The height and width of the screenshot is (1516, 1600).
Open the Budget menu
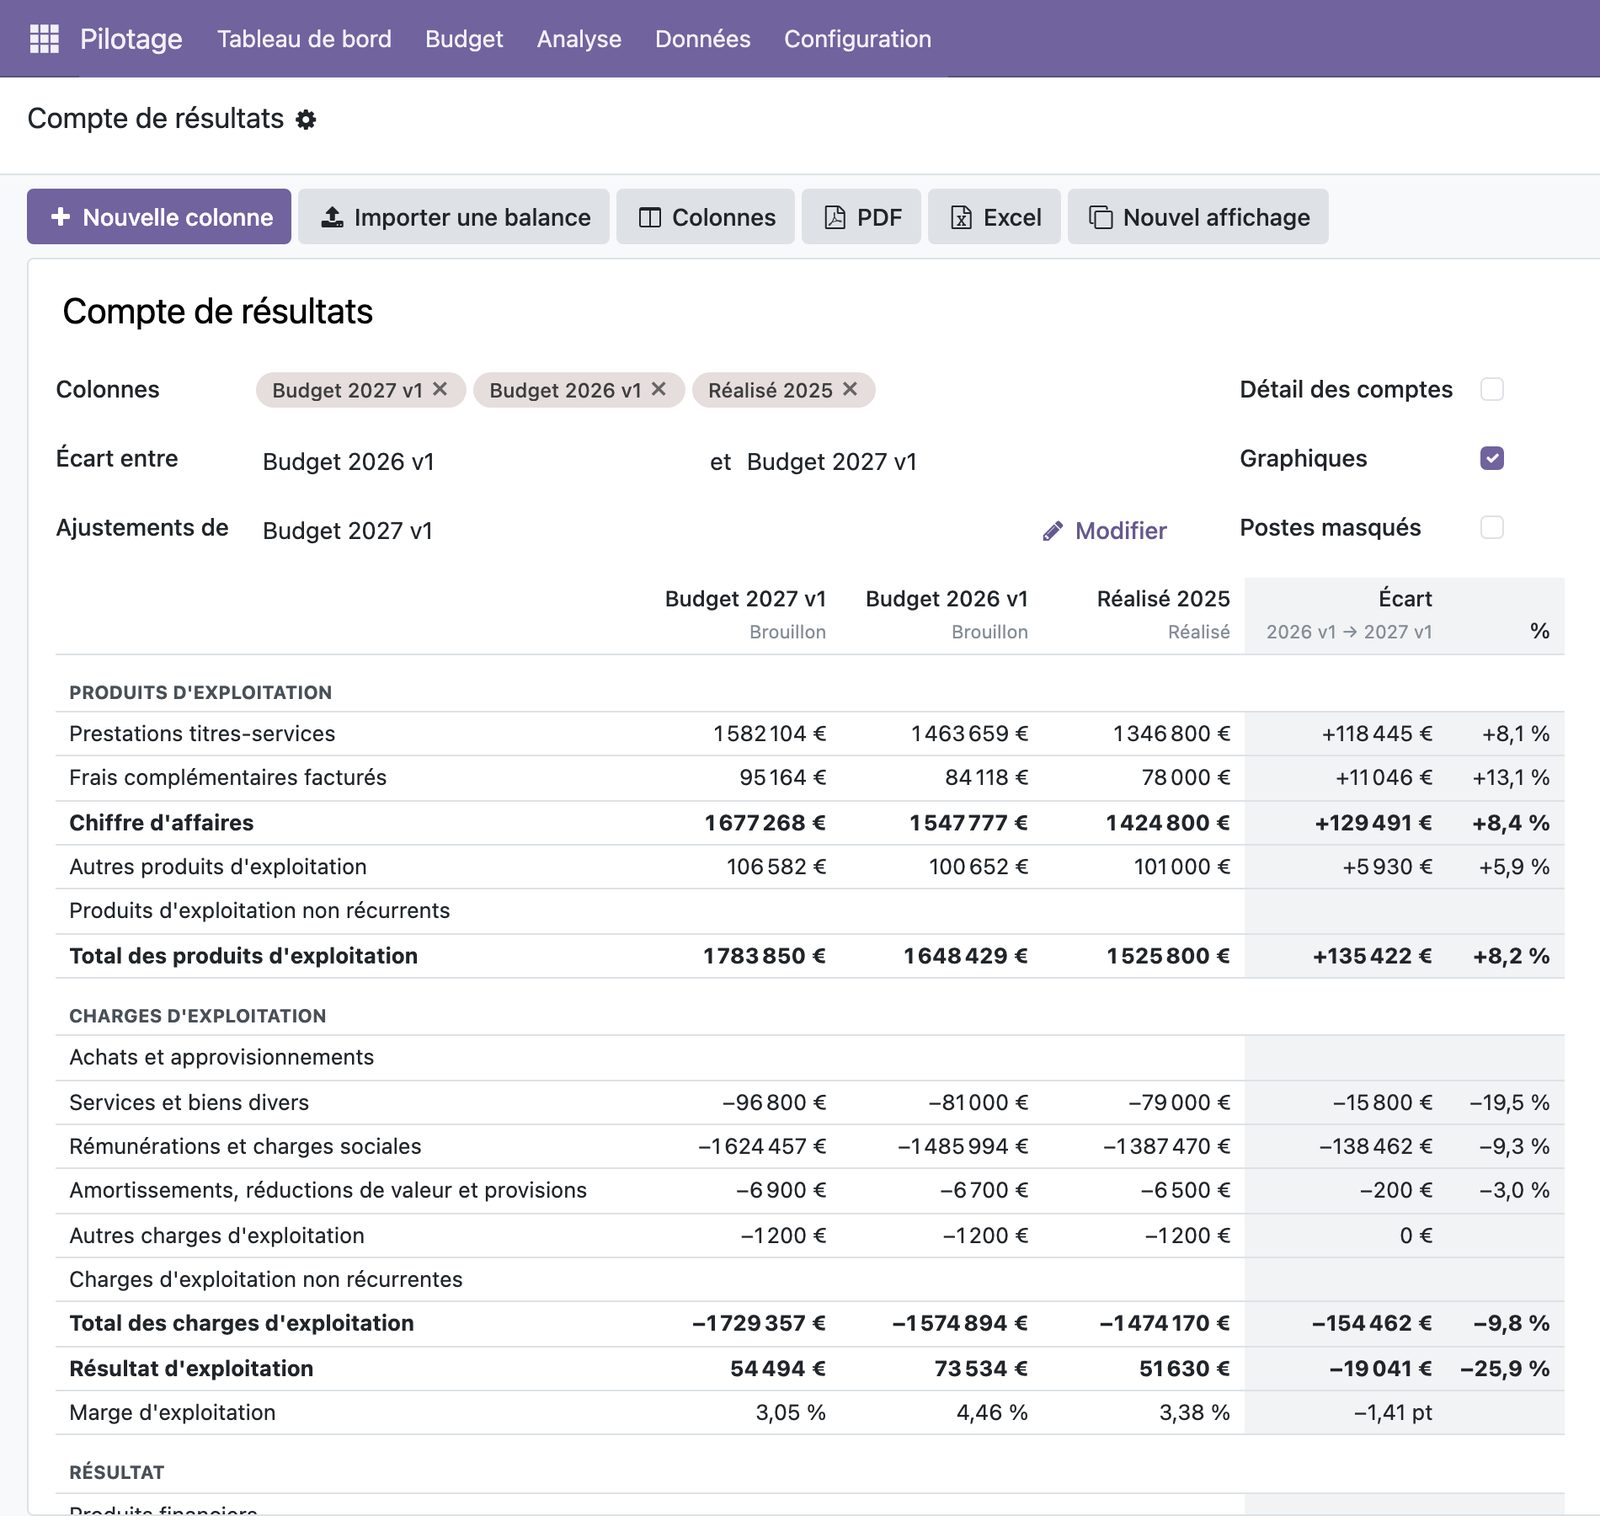(464, 39)
